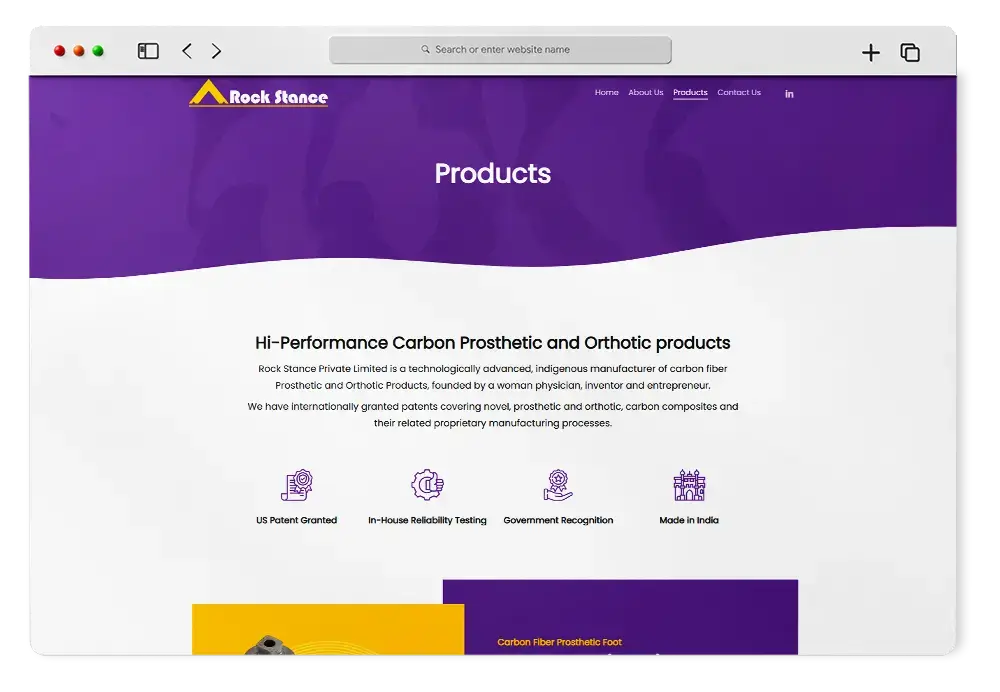Click the Rock Stance logo

(x=258, y=93)
